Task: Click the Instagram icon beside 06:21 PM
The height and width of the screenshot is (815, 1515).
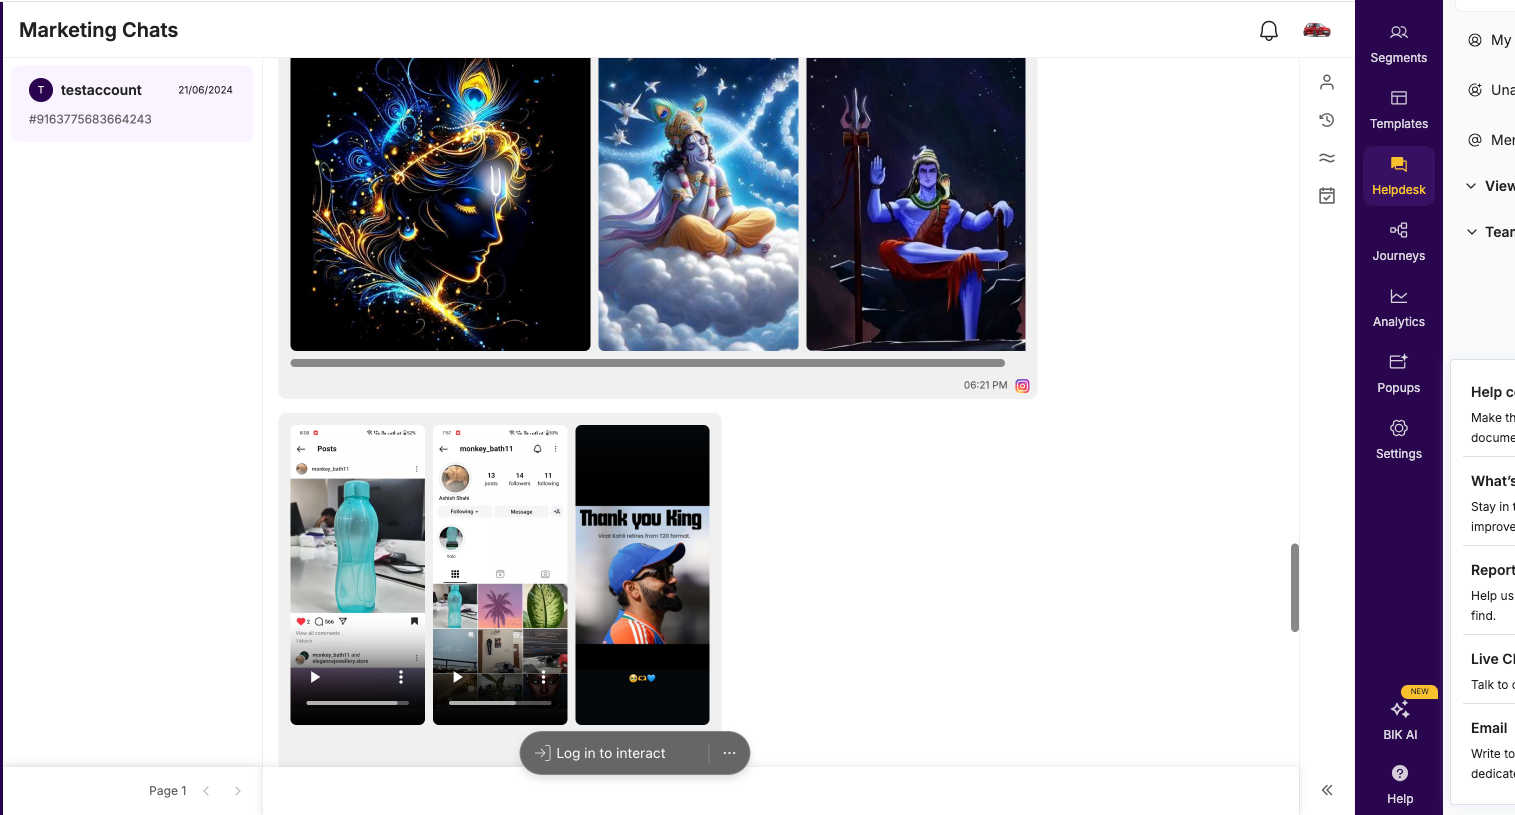Action: click(1022, 386)
